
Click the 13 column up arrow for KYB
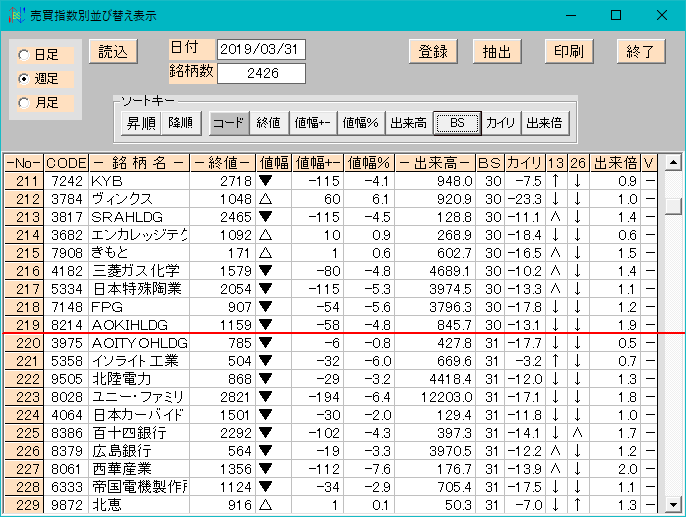pos(555,181)
